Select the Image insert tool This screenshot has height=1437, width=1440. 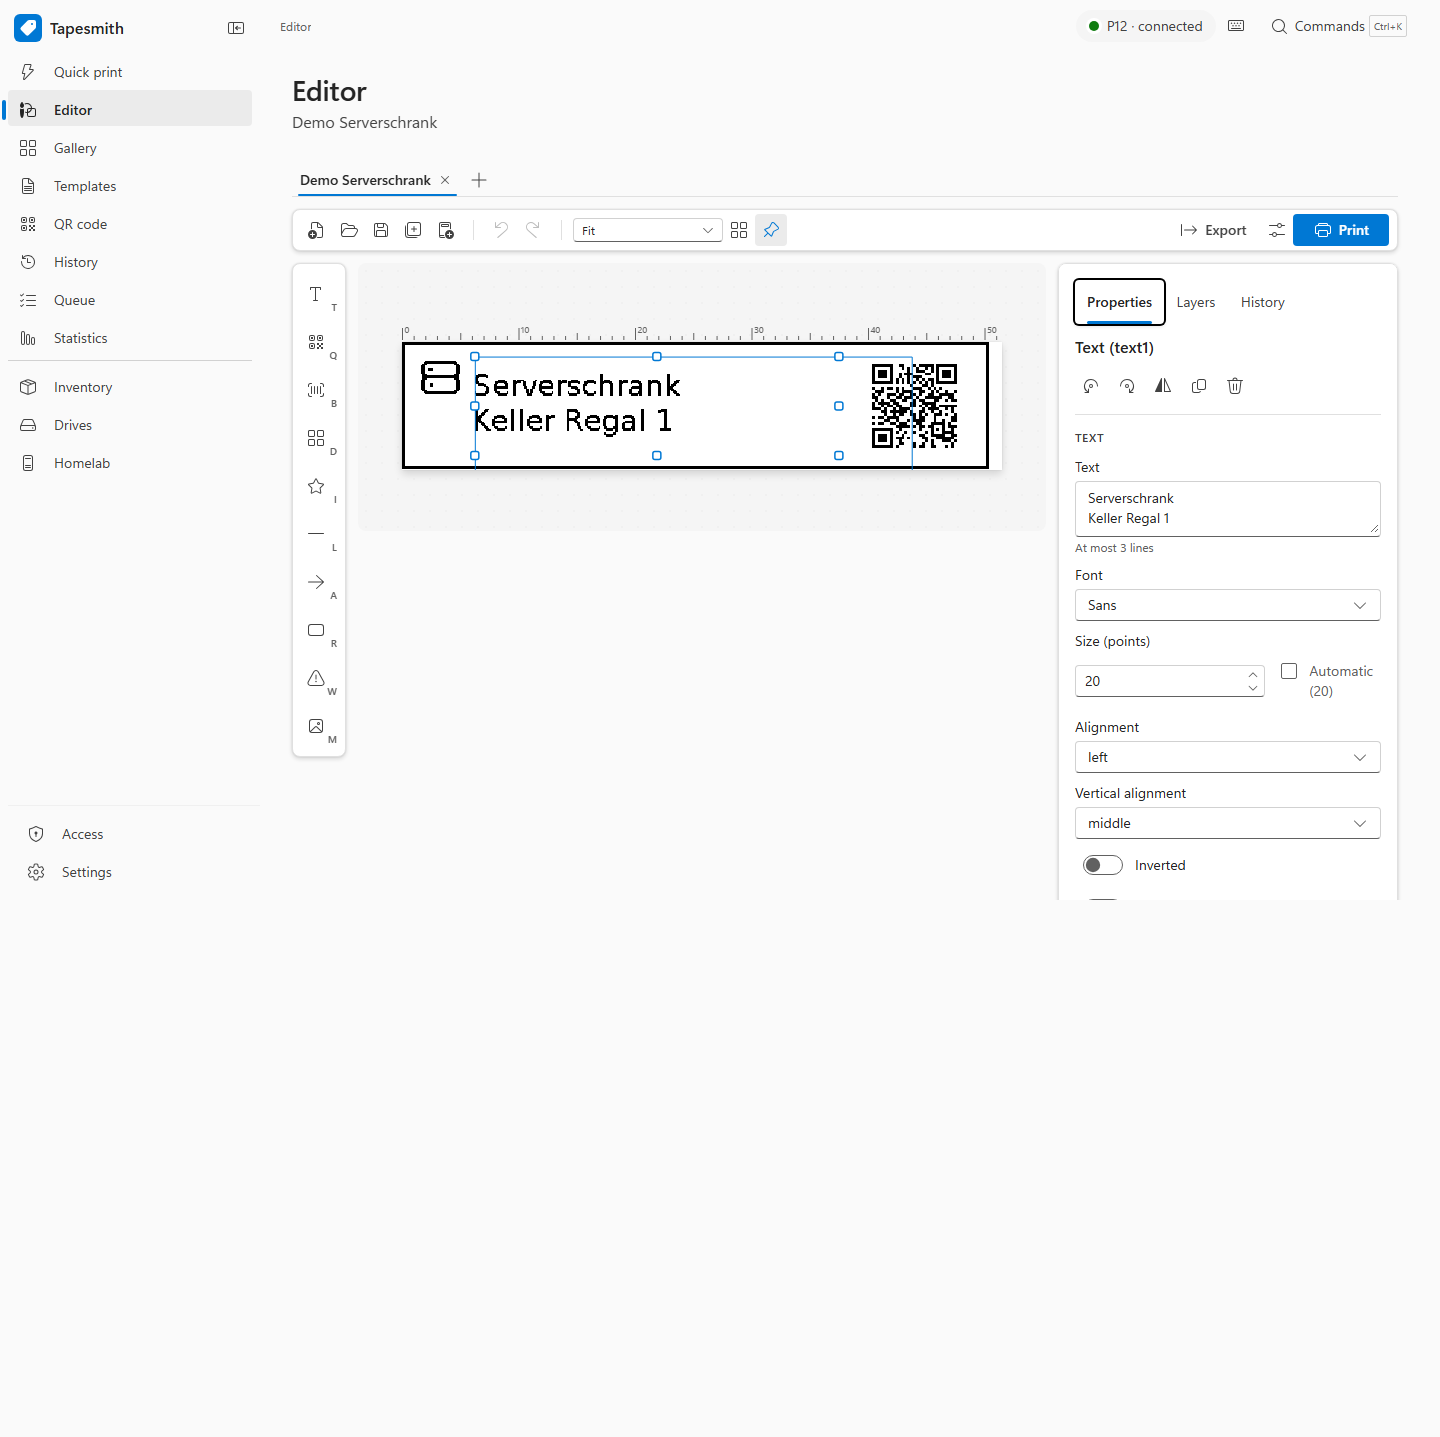tap(318, 727)
